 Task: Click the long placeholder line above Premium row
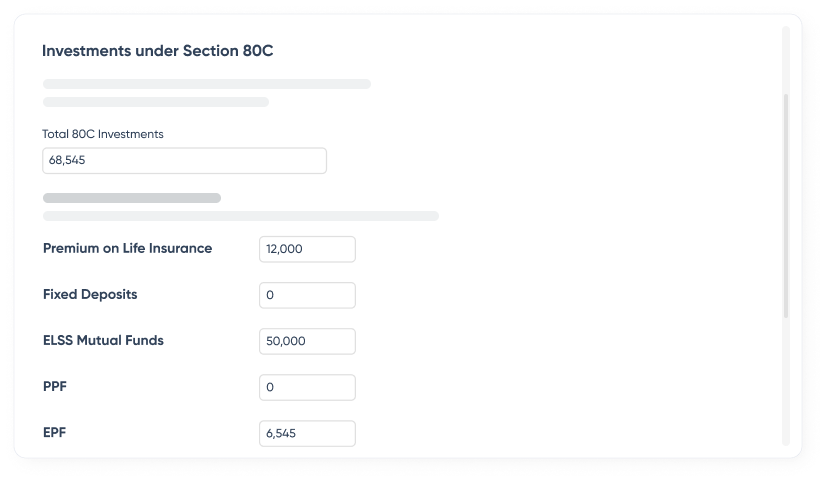coord(240,216)
